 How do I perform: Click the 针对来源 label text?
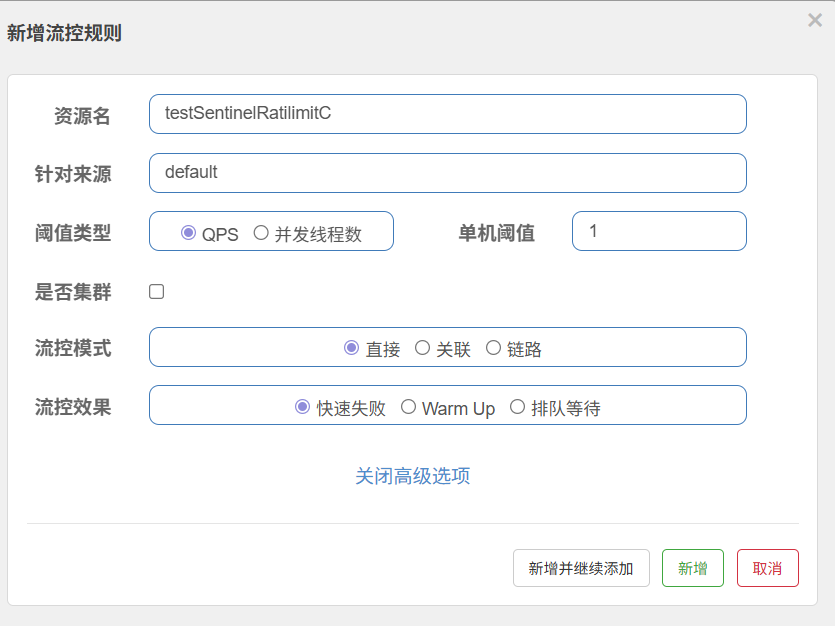[73, 174]
